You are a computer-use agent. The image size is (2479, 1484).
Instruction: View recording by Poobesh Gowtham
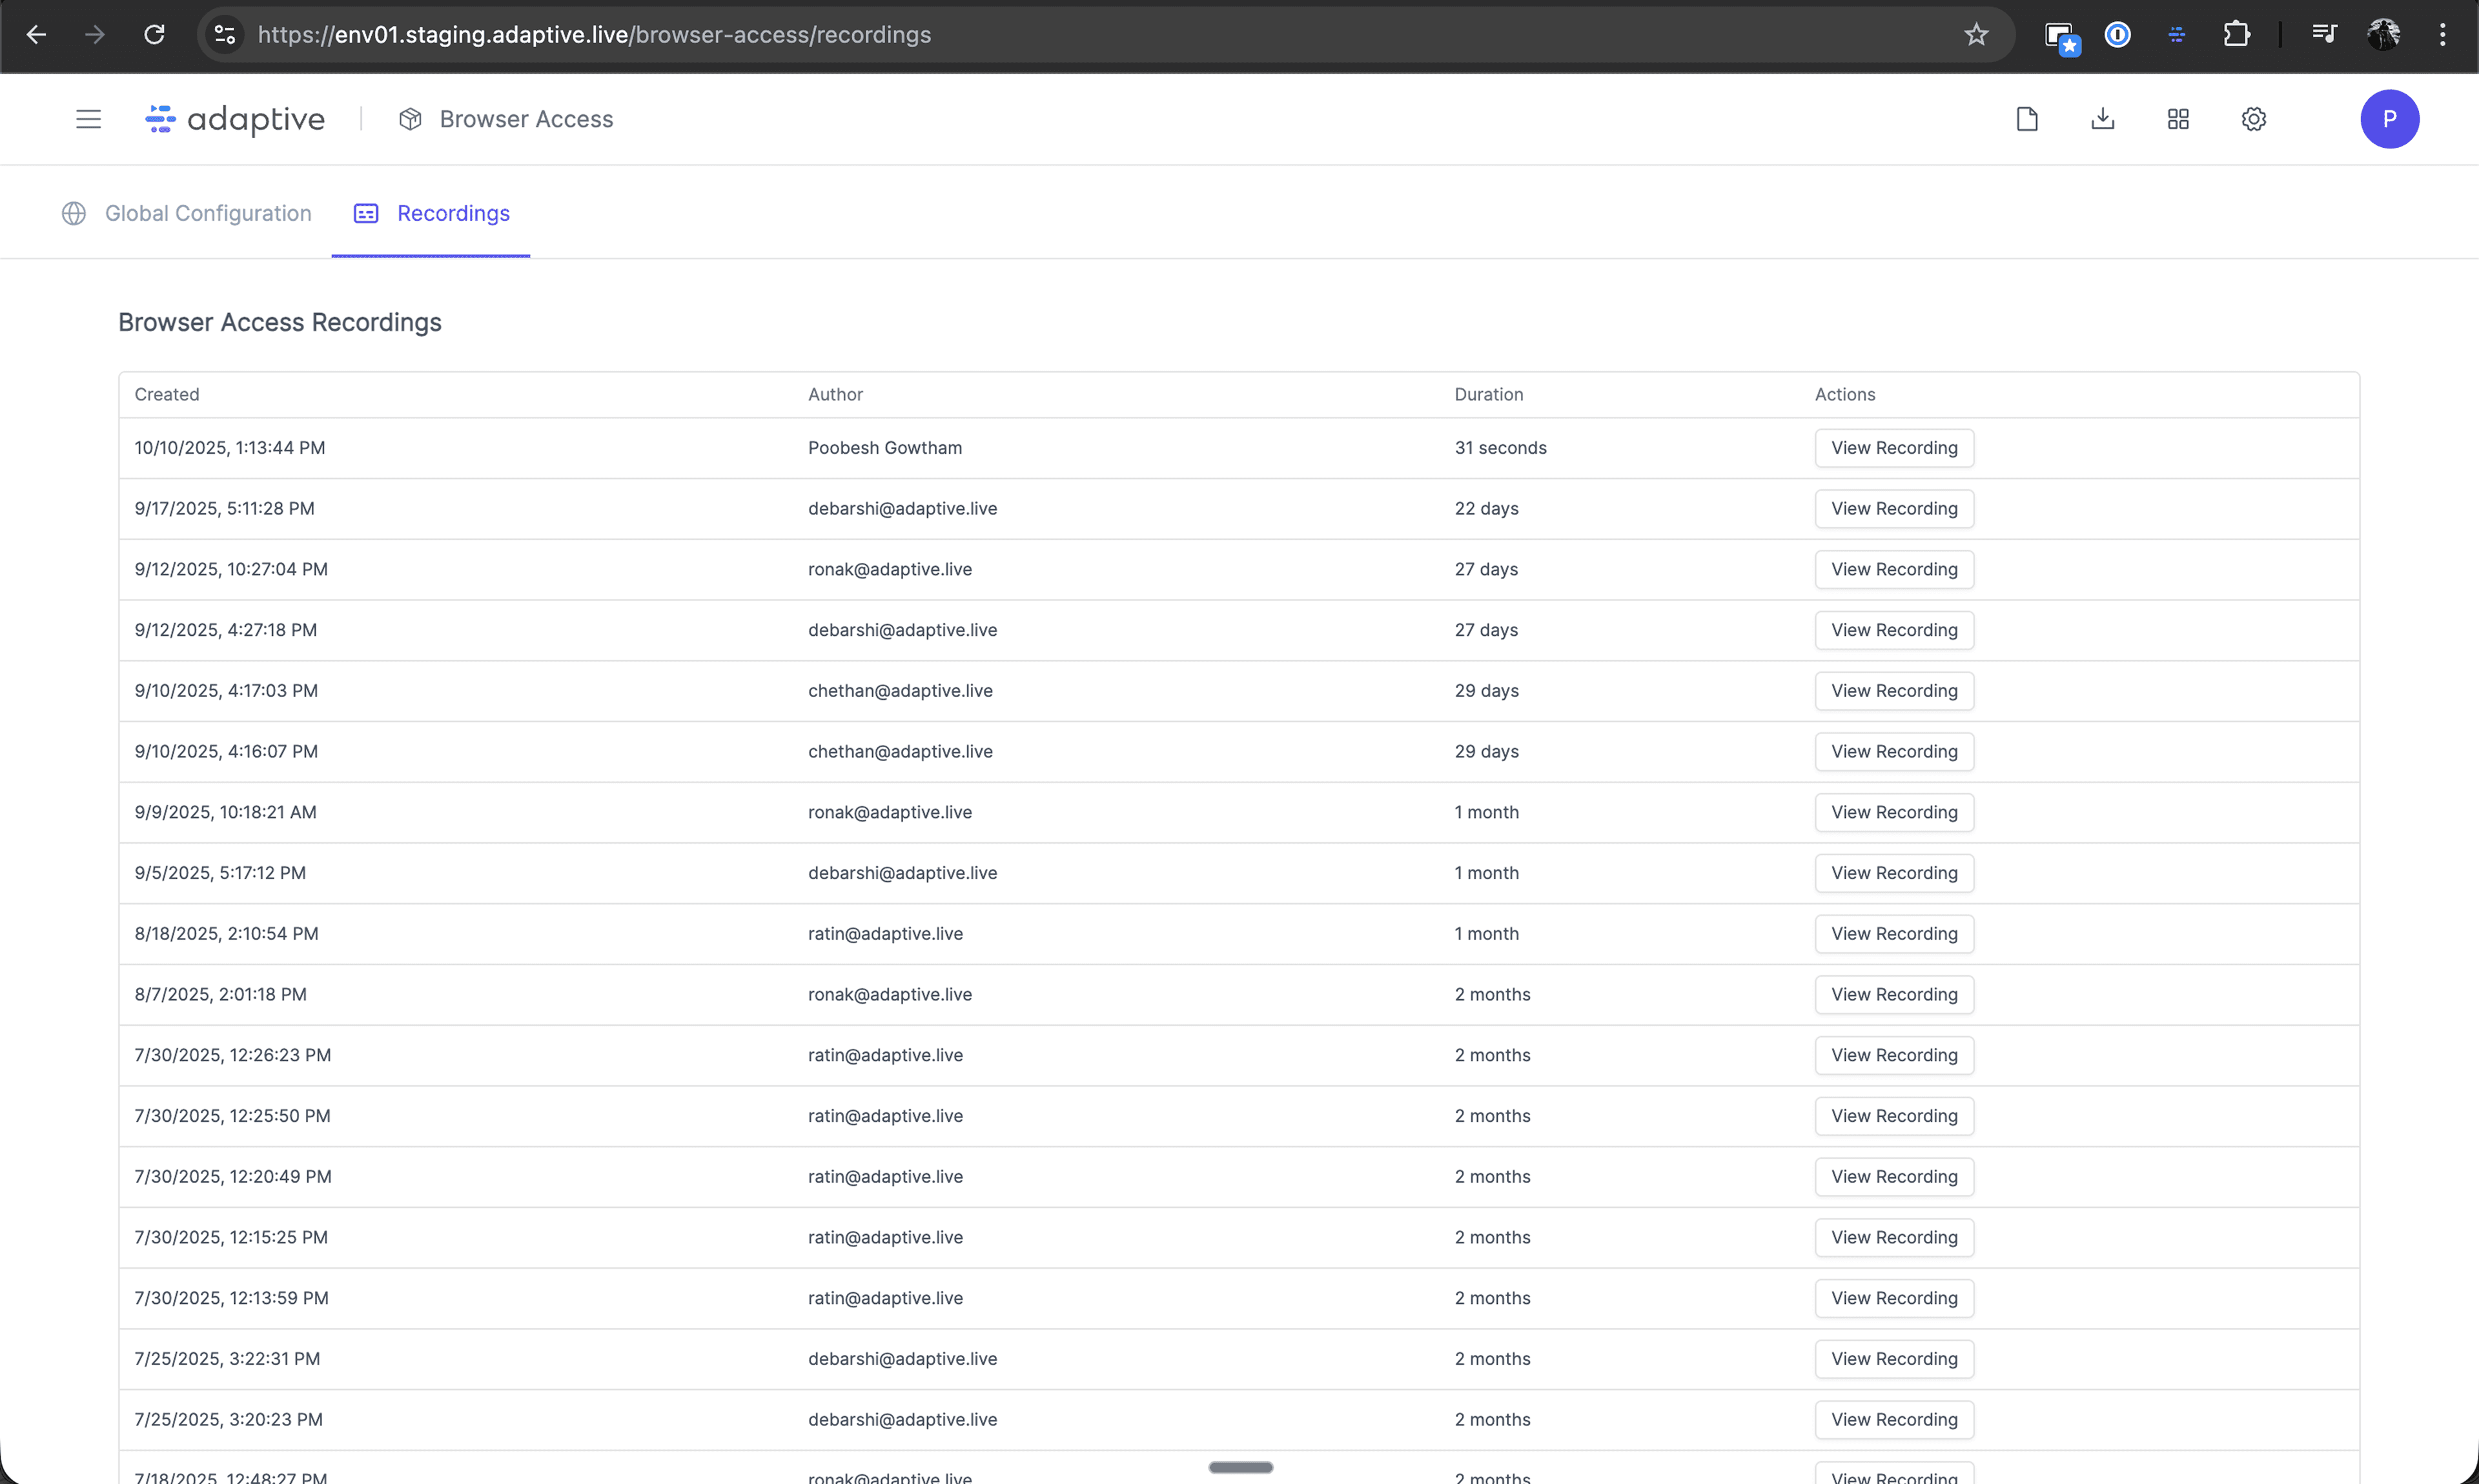1894,448
